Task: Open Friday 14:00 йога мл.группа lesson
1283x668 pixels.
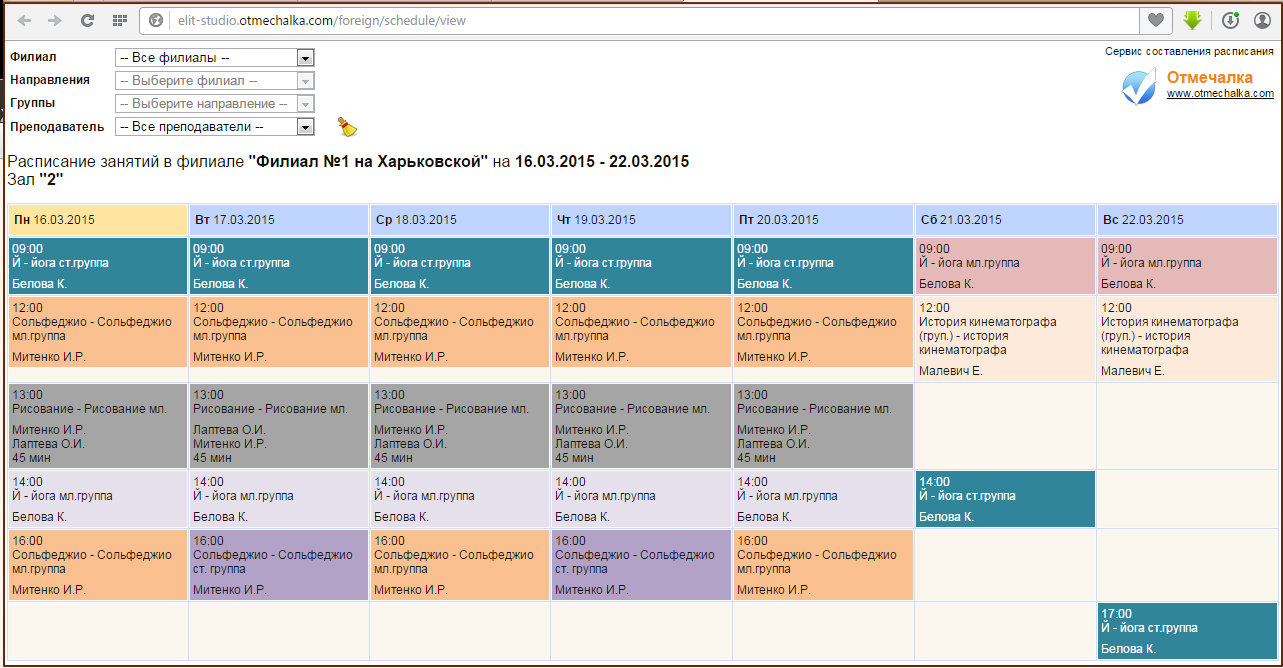Action: [823, 499]
